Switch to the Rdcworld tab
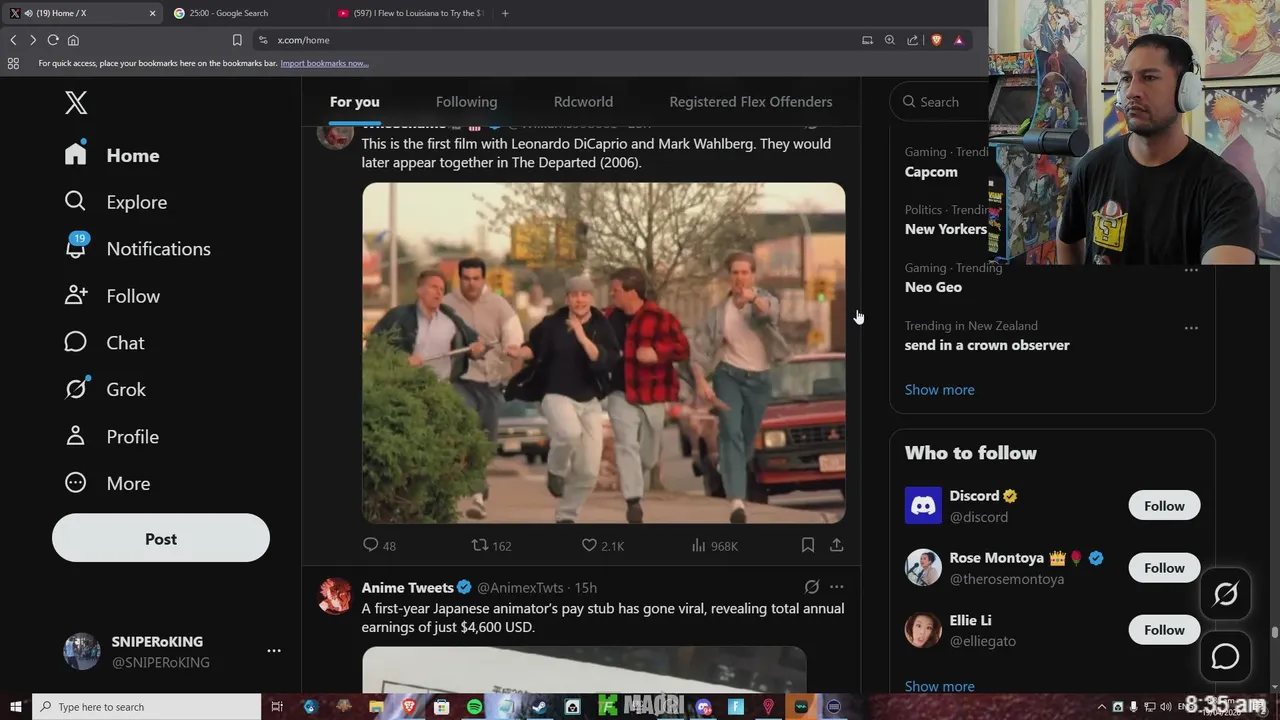The height and width of the screenshot is (720, 1280). (x=583, y=101)
